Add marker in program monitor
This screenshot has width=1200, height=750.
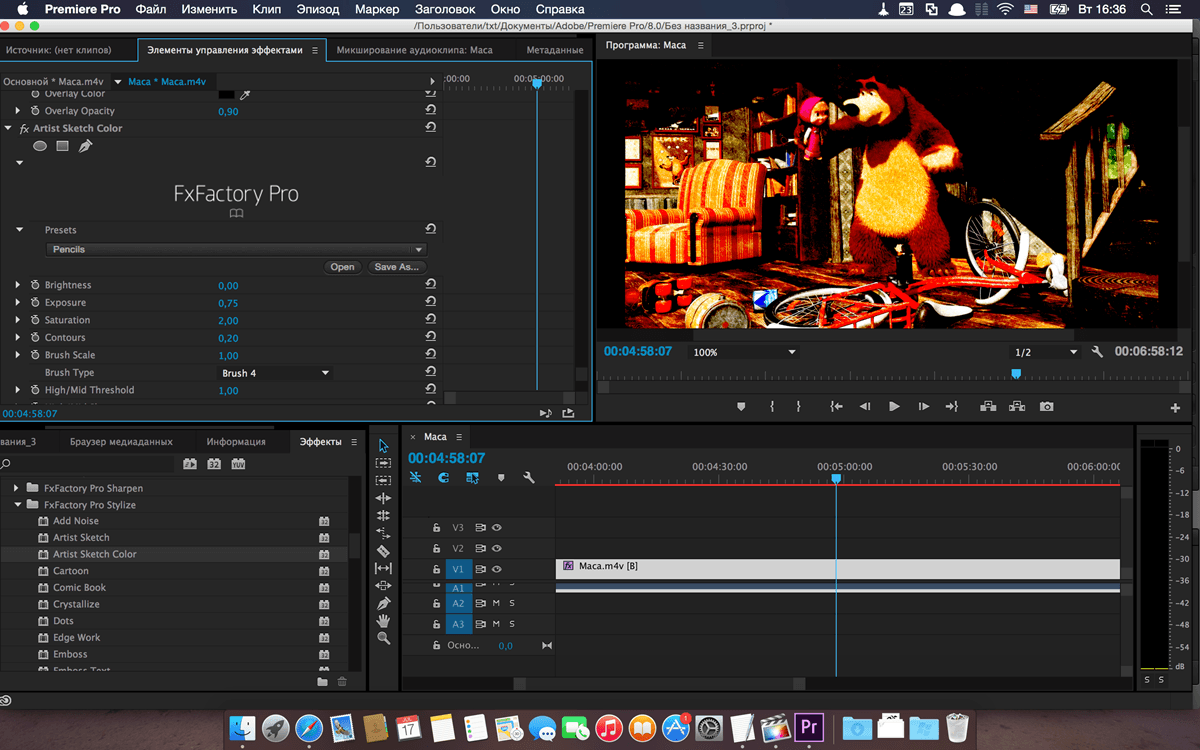[741, 407]
